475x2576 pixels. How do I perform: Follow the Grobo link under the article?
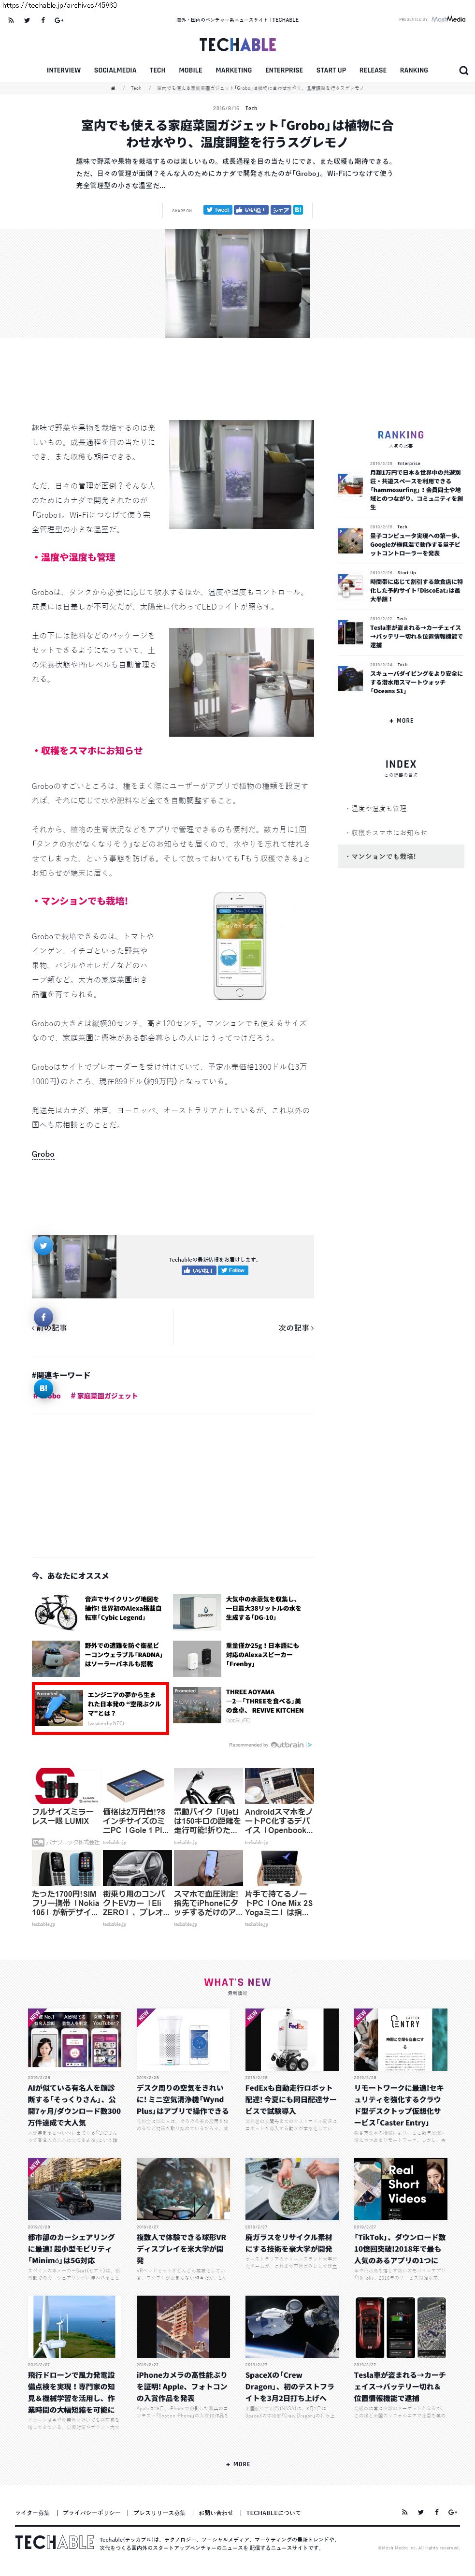click(43, 1154)
